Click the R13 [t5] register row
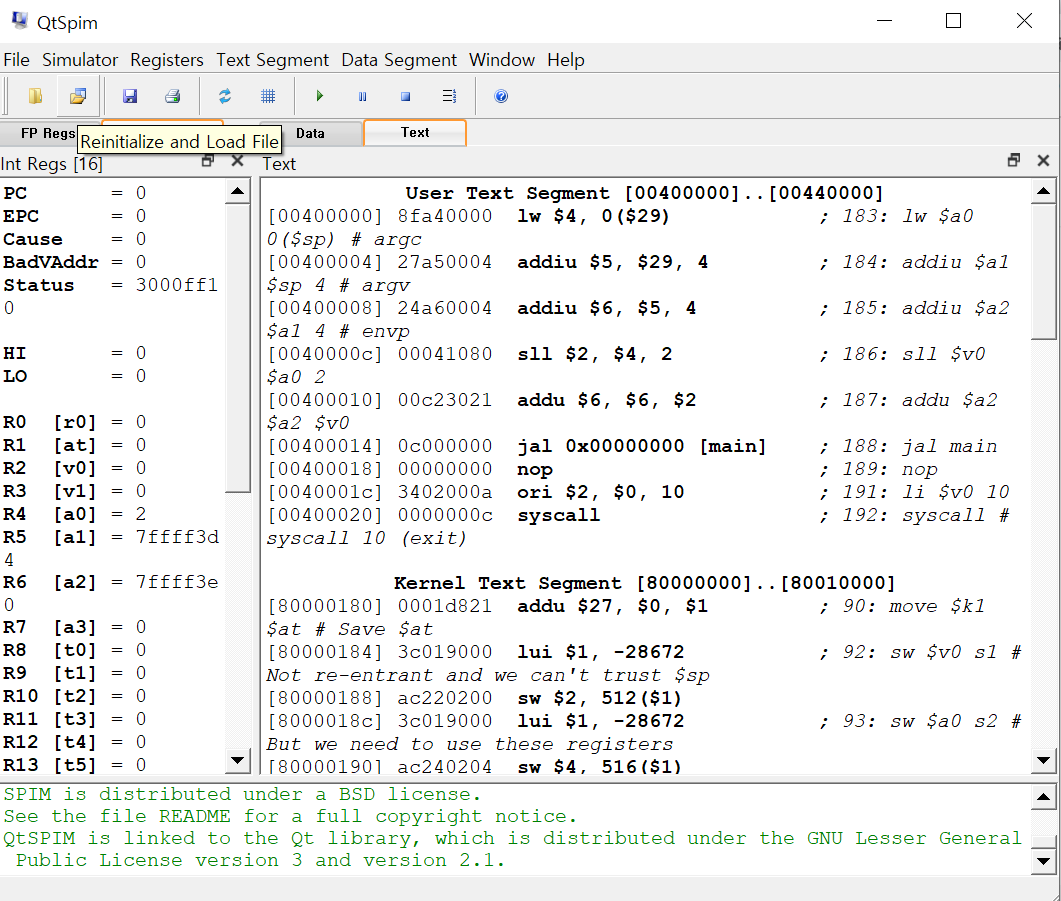 coord(74,765)
